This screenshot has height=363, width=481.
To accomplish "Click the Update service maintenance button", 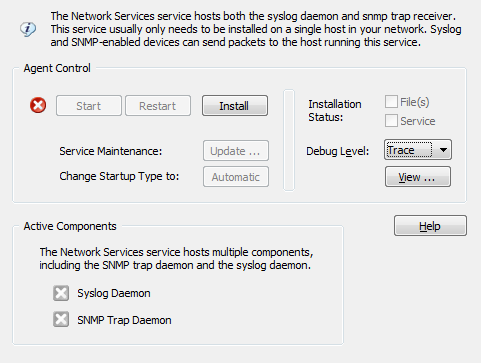I will click(x=236, y=151).
